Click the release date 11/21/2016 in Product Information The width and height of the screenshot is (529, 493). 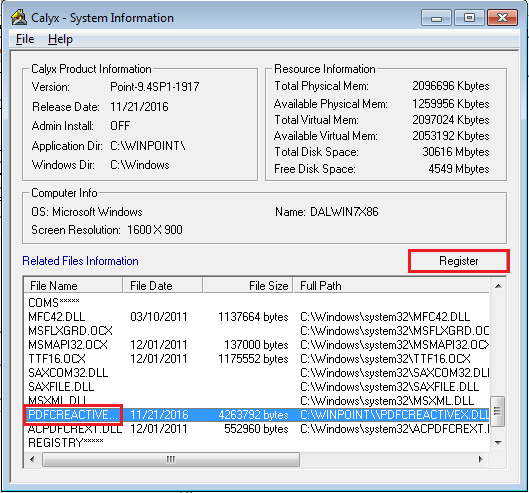(x=139, y=107)
